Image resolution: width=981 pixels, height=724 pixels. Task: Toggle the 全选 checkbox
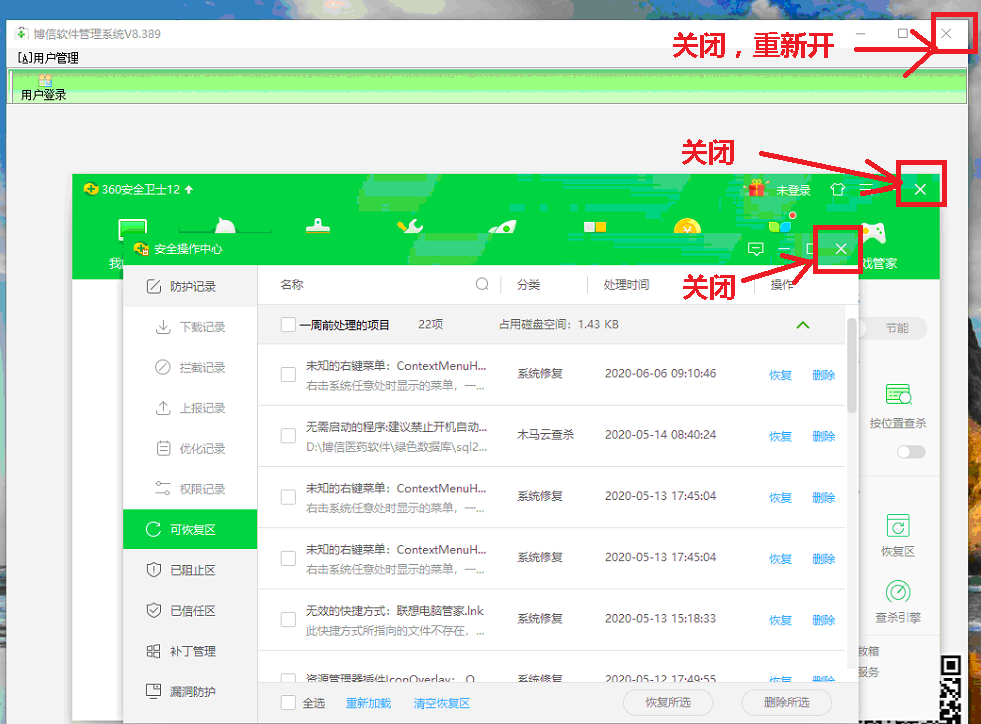tap(288, 703)
